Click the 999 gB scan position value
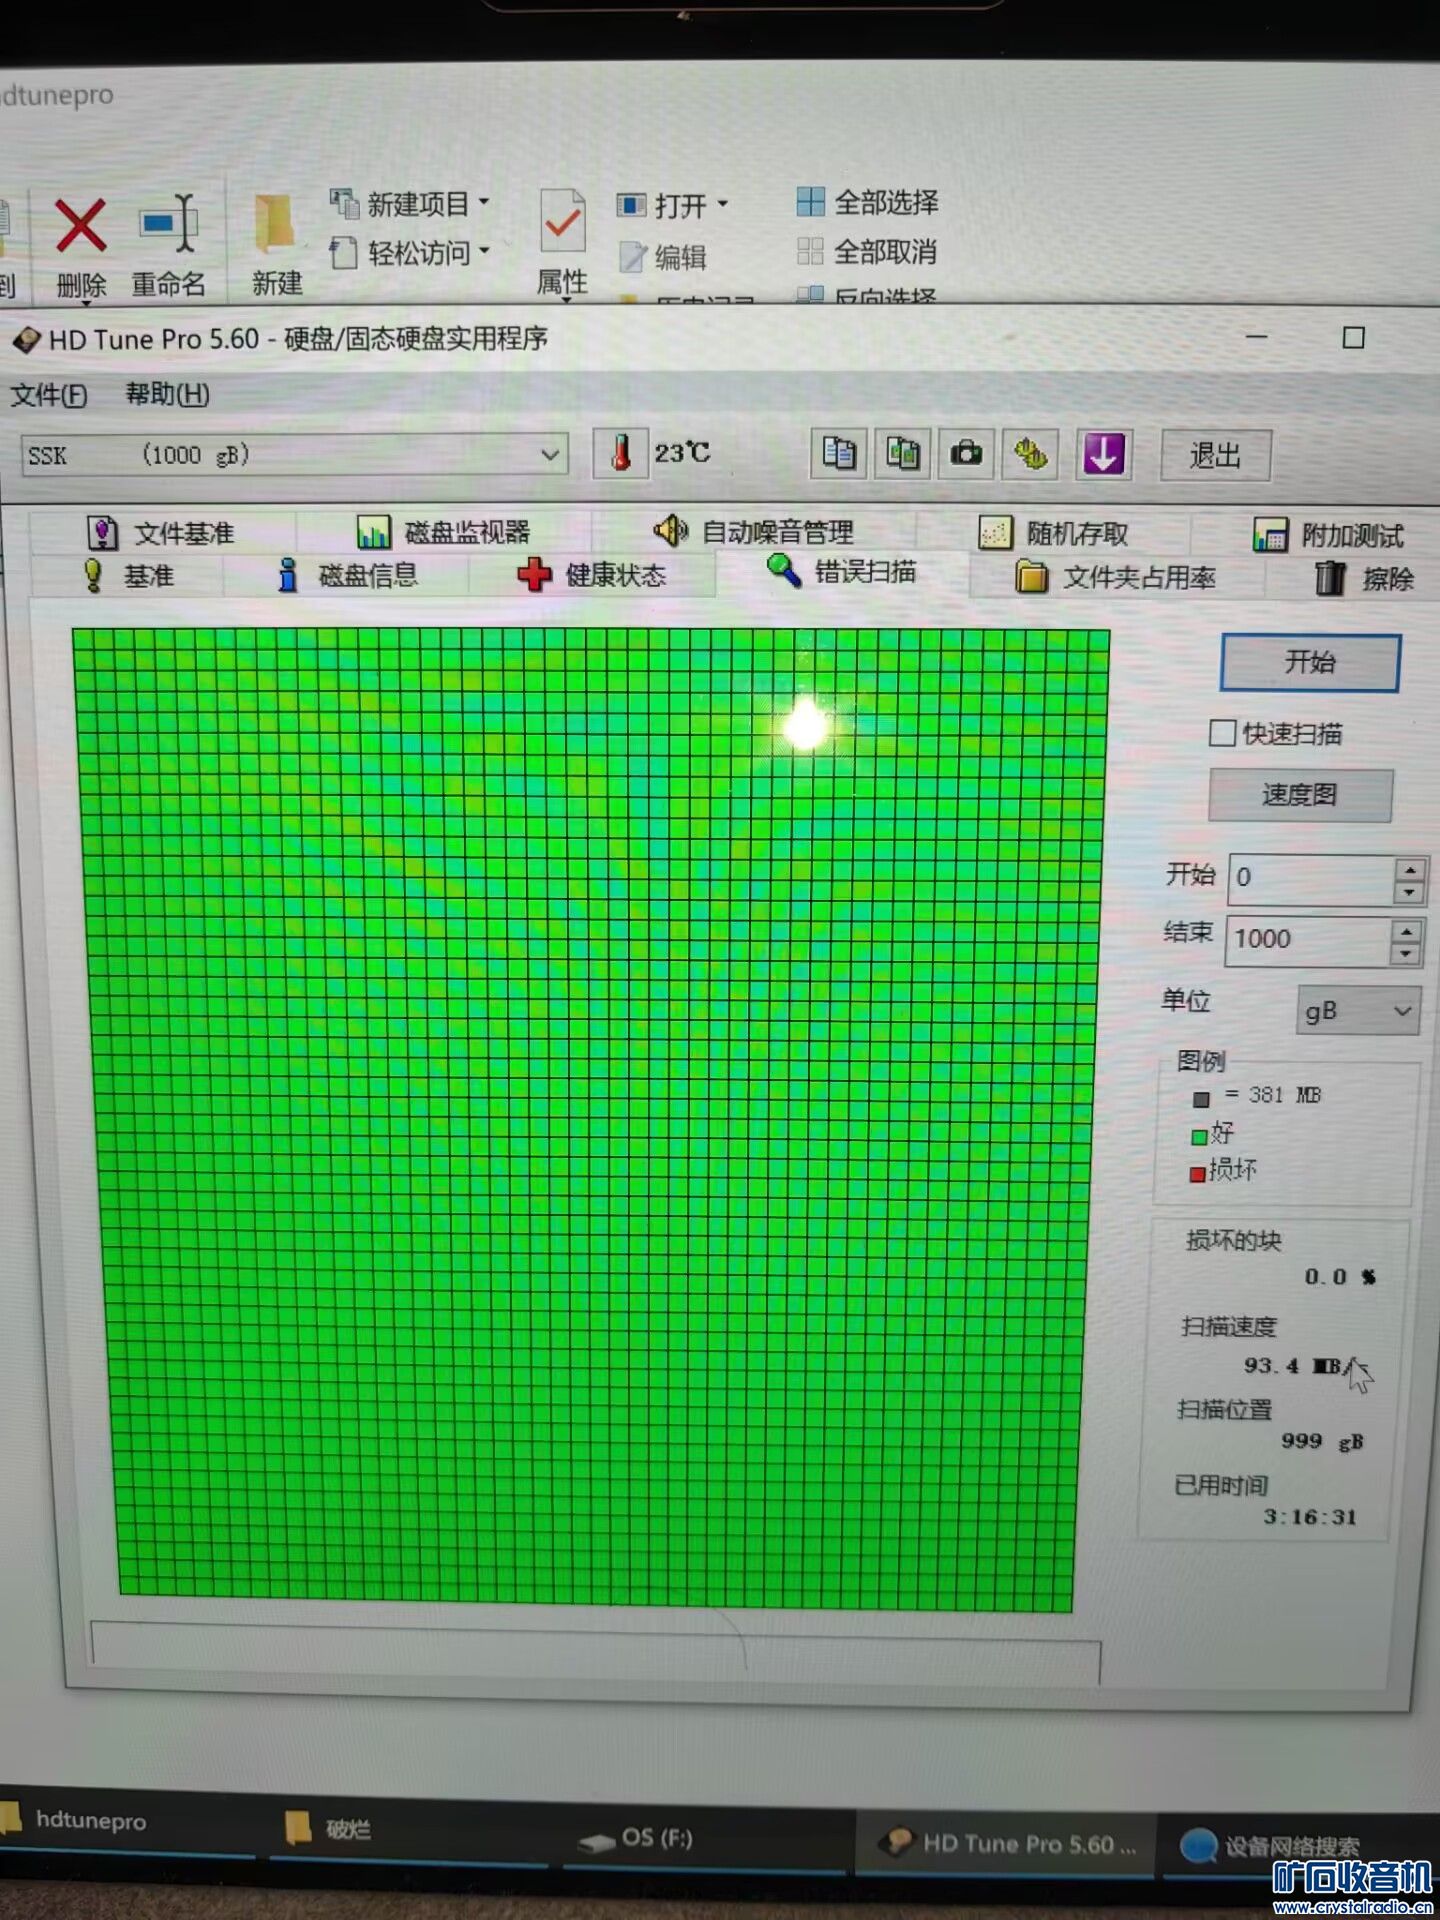 click(x=1322, y=1441)
